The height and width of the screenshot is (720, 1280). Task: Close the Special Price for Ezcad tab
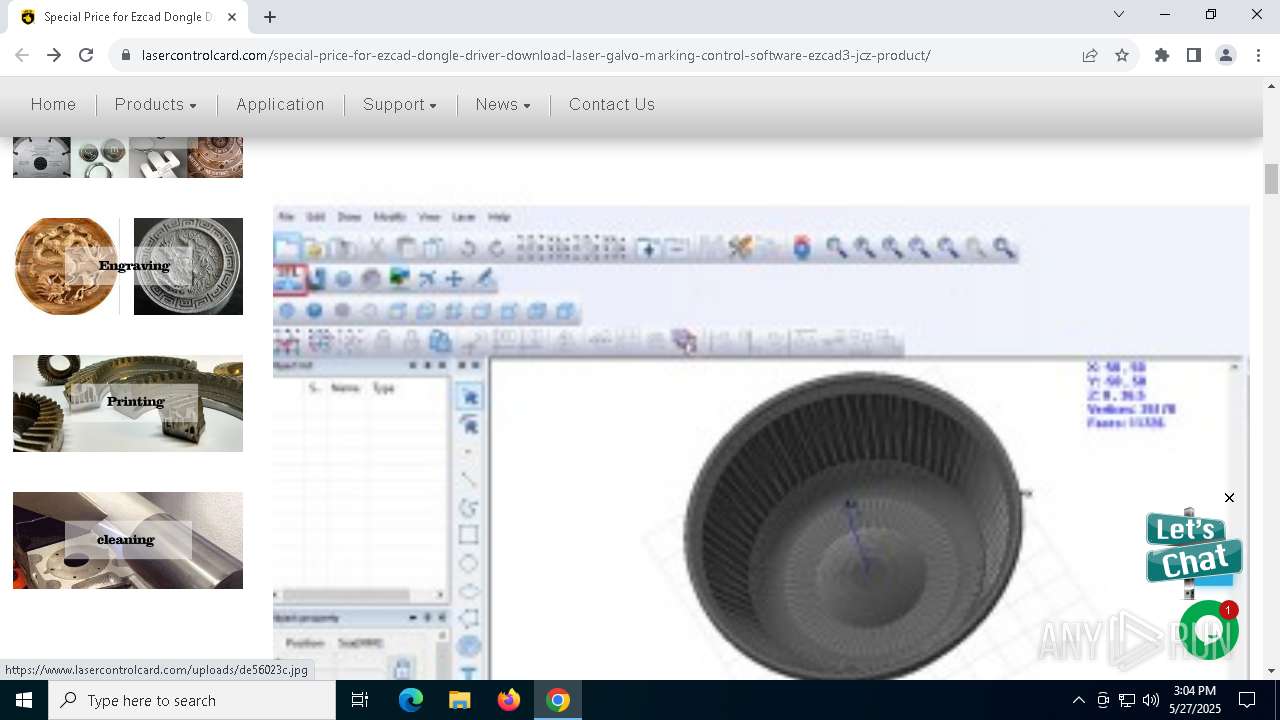point(232,17)
